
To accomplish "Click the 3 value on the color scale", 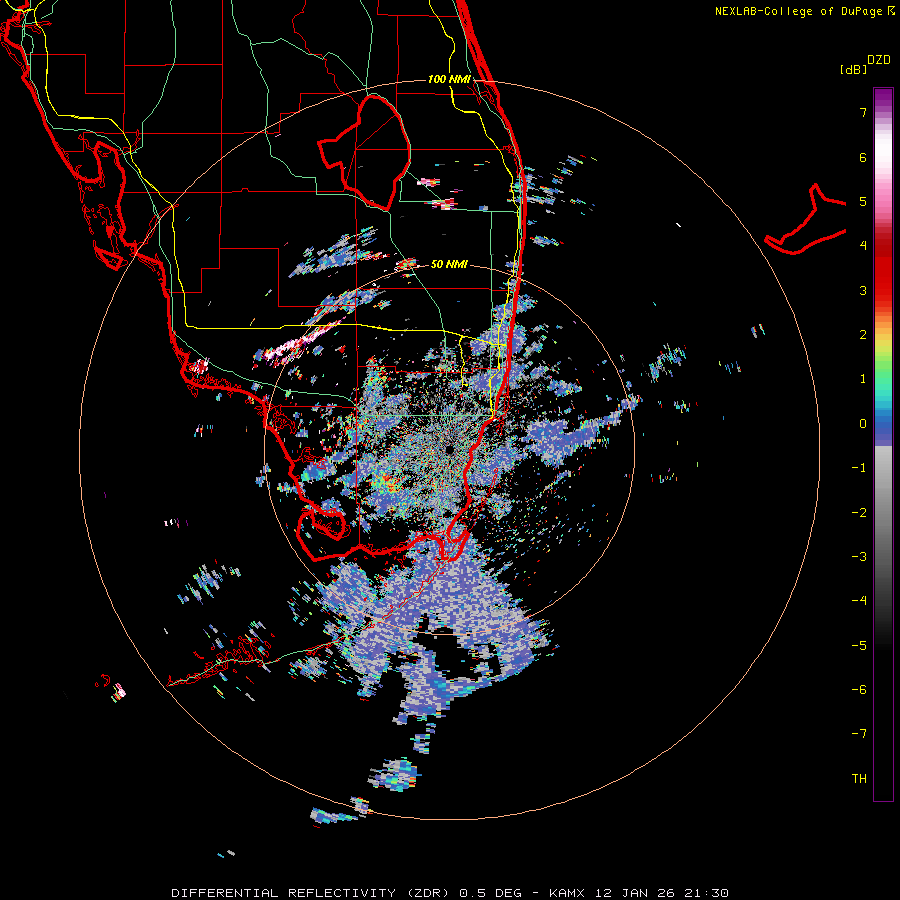I will point(863,290).
